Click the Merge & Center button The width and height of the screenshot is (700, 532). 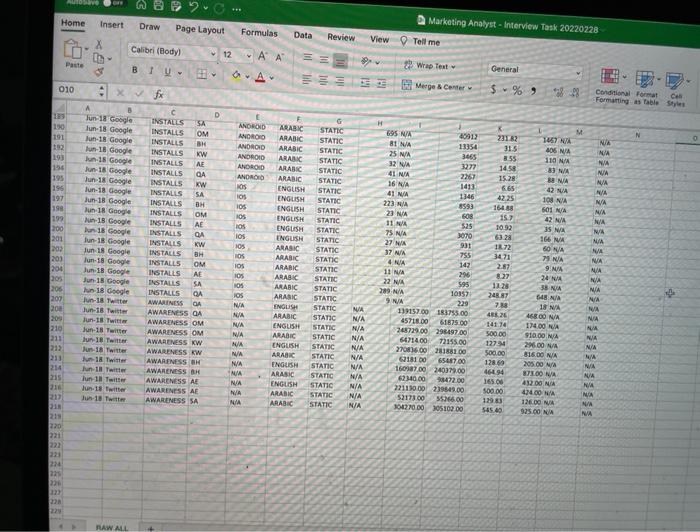437,86
